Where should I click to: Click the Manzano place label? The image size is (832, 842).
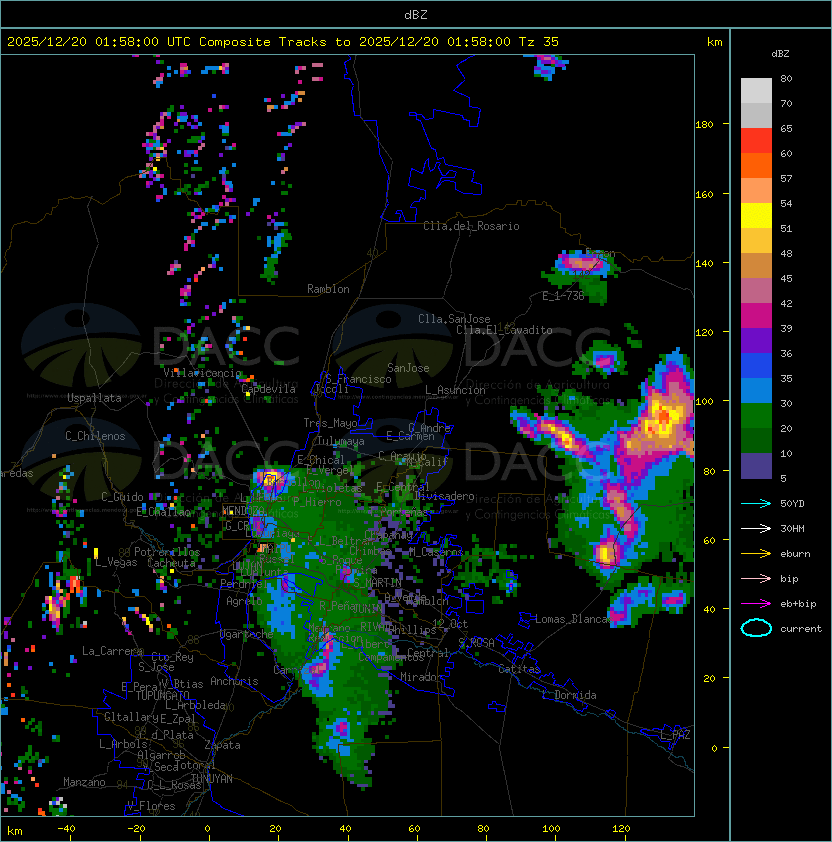[84, 782]
